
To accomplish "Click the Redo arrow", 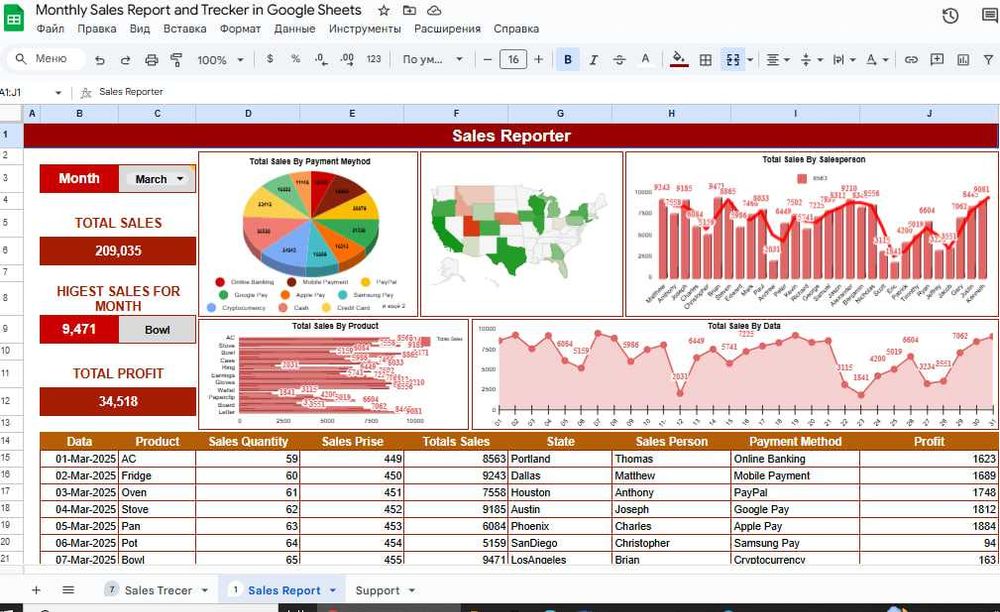I will [126, 60].
